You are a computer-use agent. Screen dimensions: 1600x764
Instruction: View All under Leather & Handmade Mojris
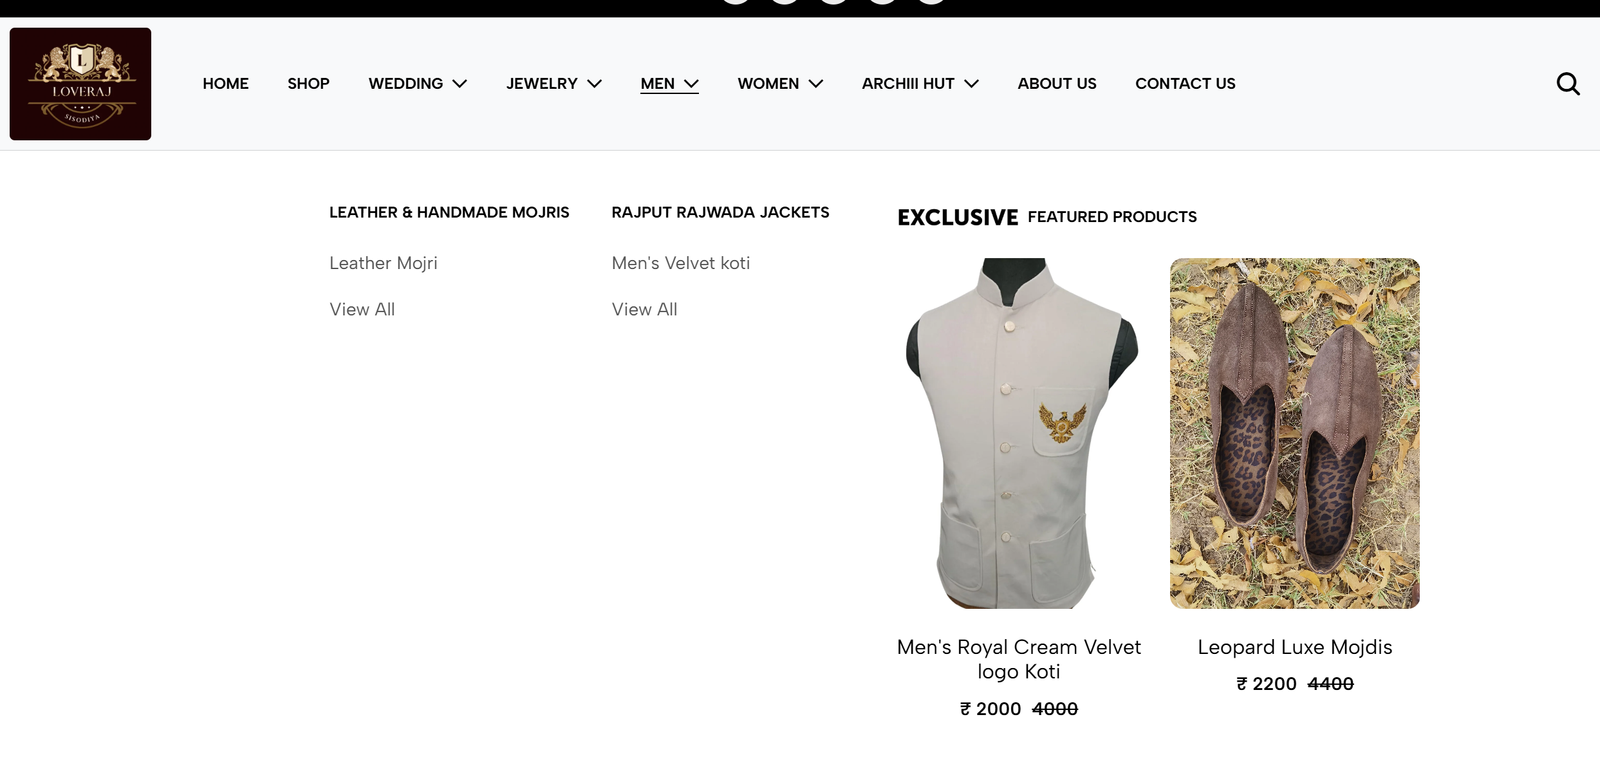click(362, 309)
